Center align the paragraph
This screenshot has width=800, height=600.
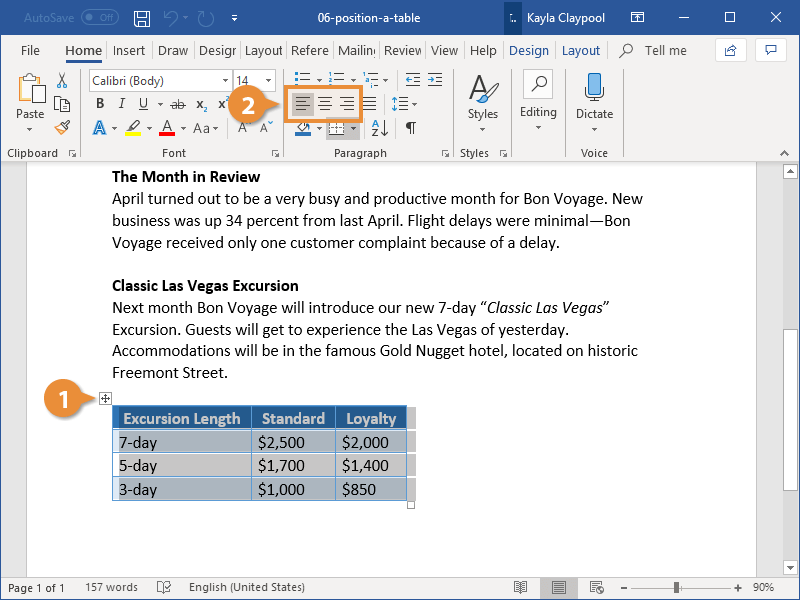323,103
